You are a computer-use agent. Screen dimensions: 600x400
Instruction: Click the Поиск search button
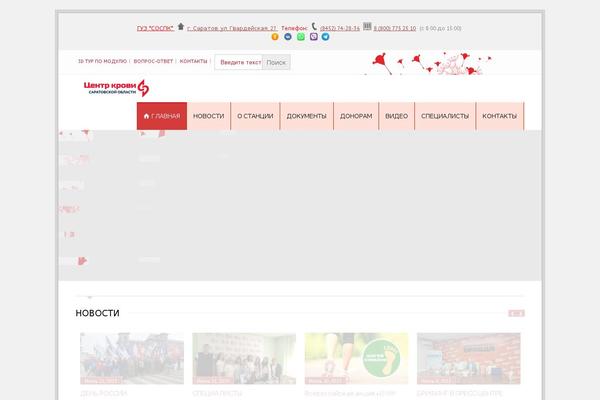click(276, 62)
